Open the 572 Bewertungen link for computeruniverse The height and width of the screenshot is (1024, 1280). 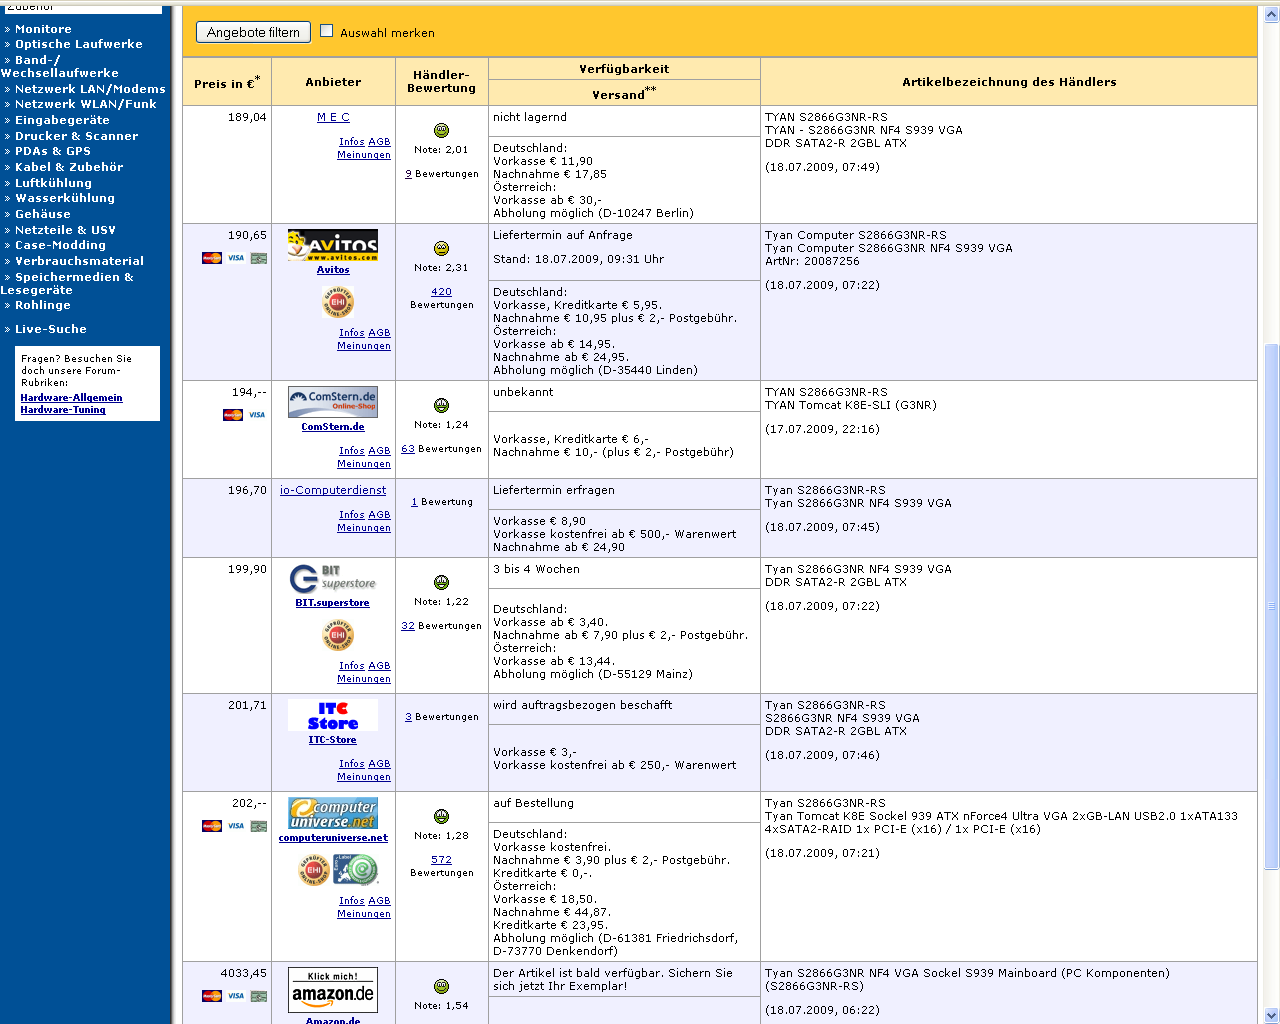point(441,860)
